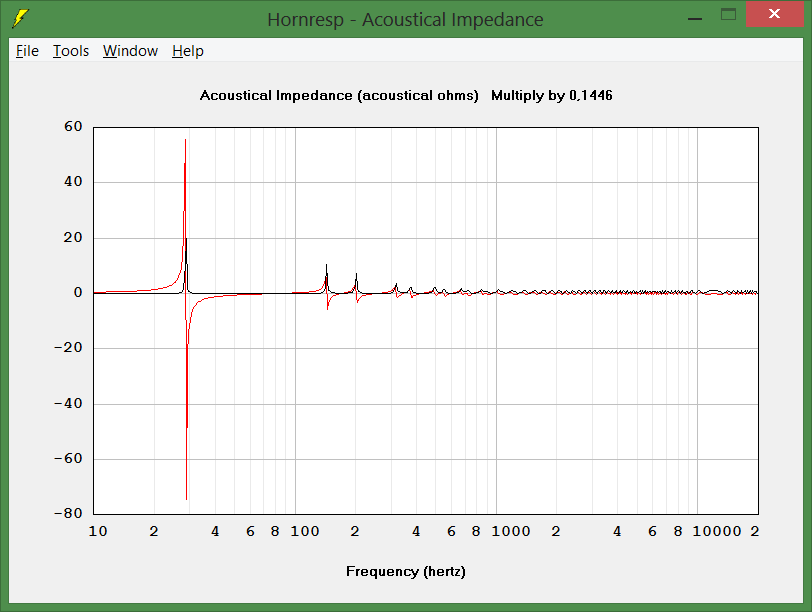Screen dimensions: 812x612
Task: Click the 'Multiply by 0,1446' text
Action: coord(552,95)
